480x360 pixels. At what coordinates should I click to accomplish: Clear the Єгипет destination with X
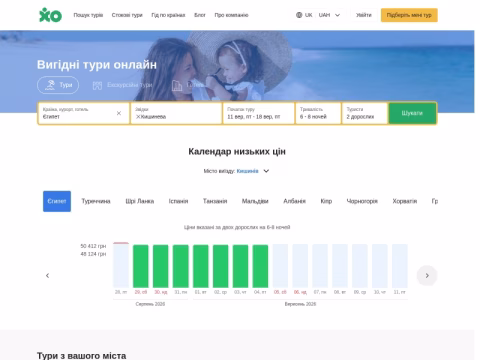[119, 113]
